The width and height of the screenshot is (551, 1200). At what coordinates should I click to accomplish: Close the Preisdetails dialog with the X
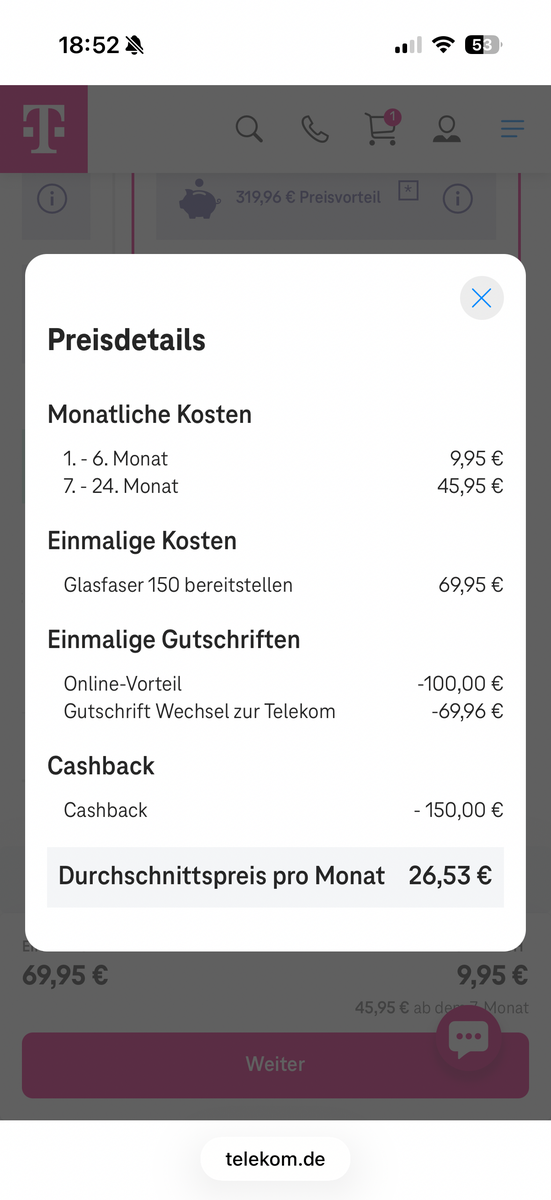(x=481, y=298)
